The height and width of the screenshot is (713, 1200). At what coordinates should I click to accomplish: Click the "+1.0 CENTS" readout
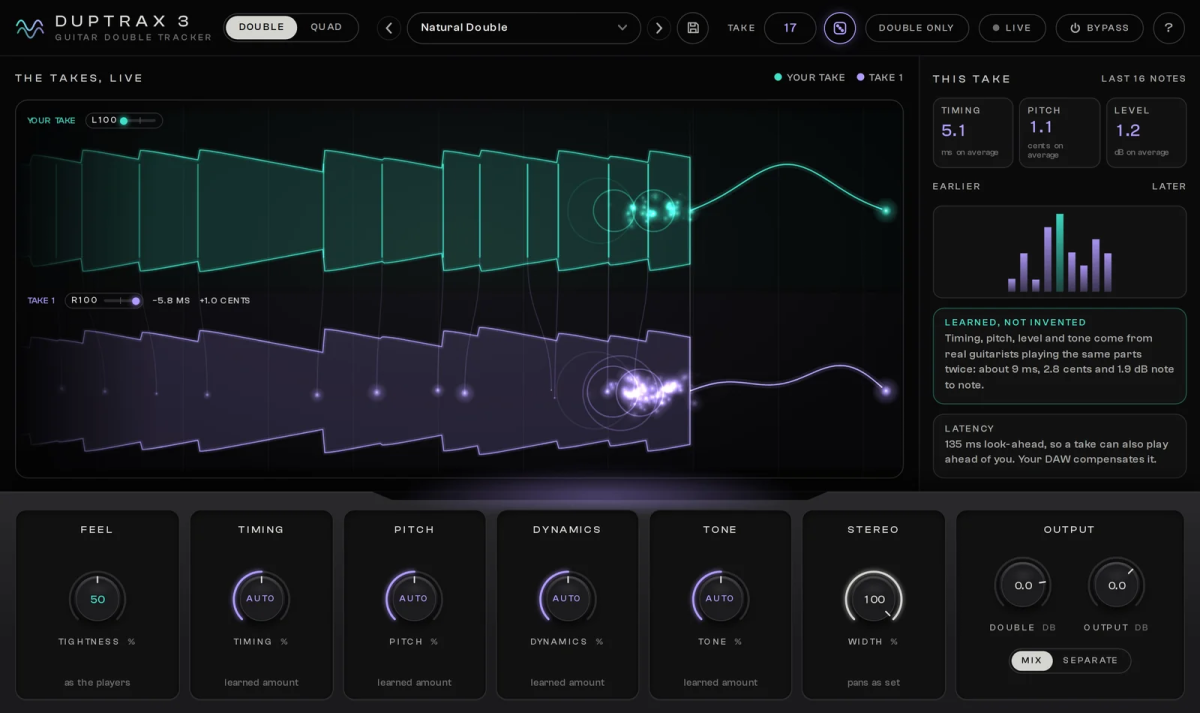point(225,301)
